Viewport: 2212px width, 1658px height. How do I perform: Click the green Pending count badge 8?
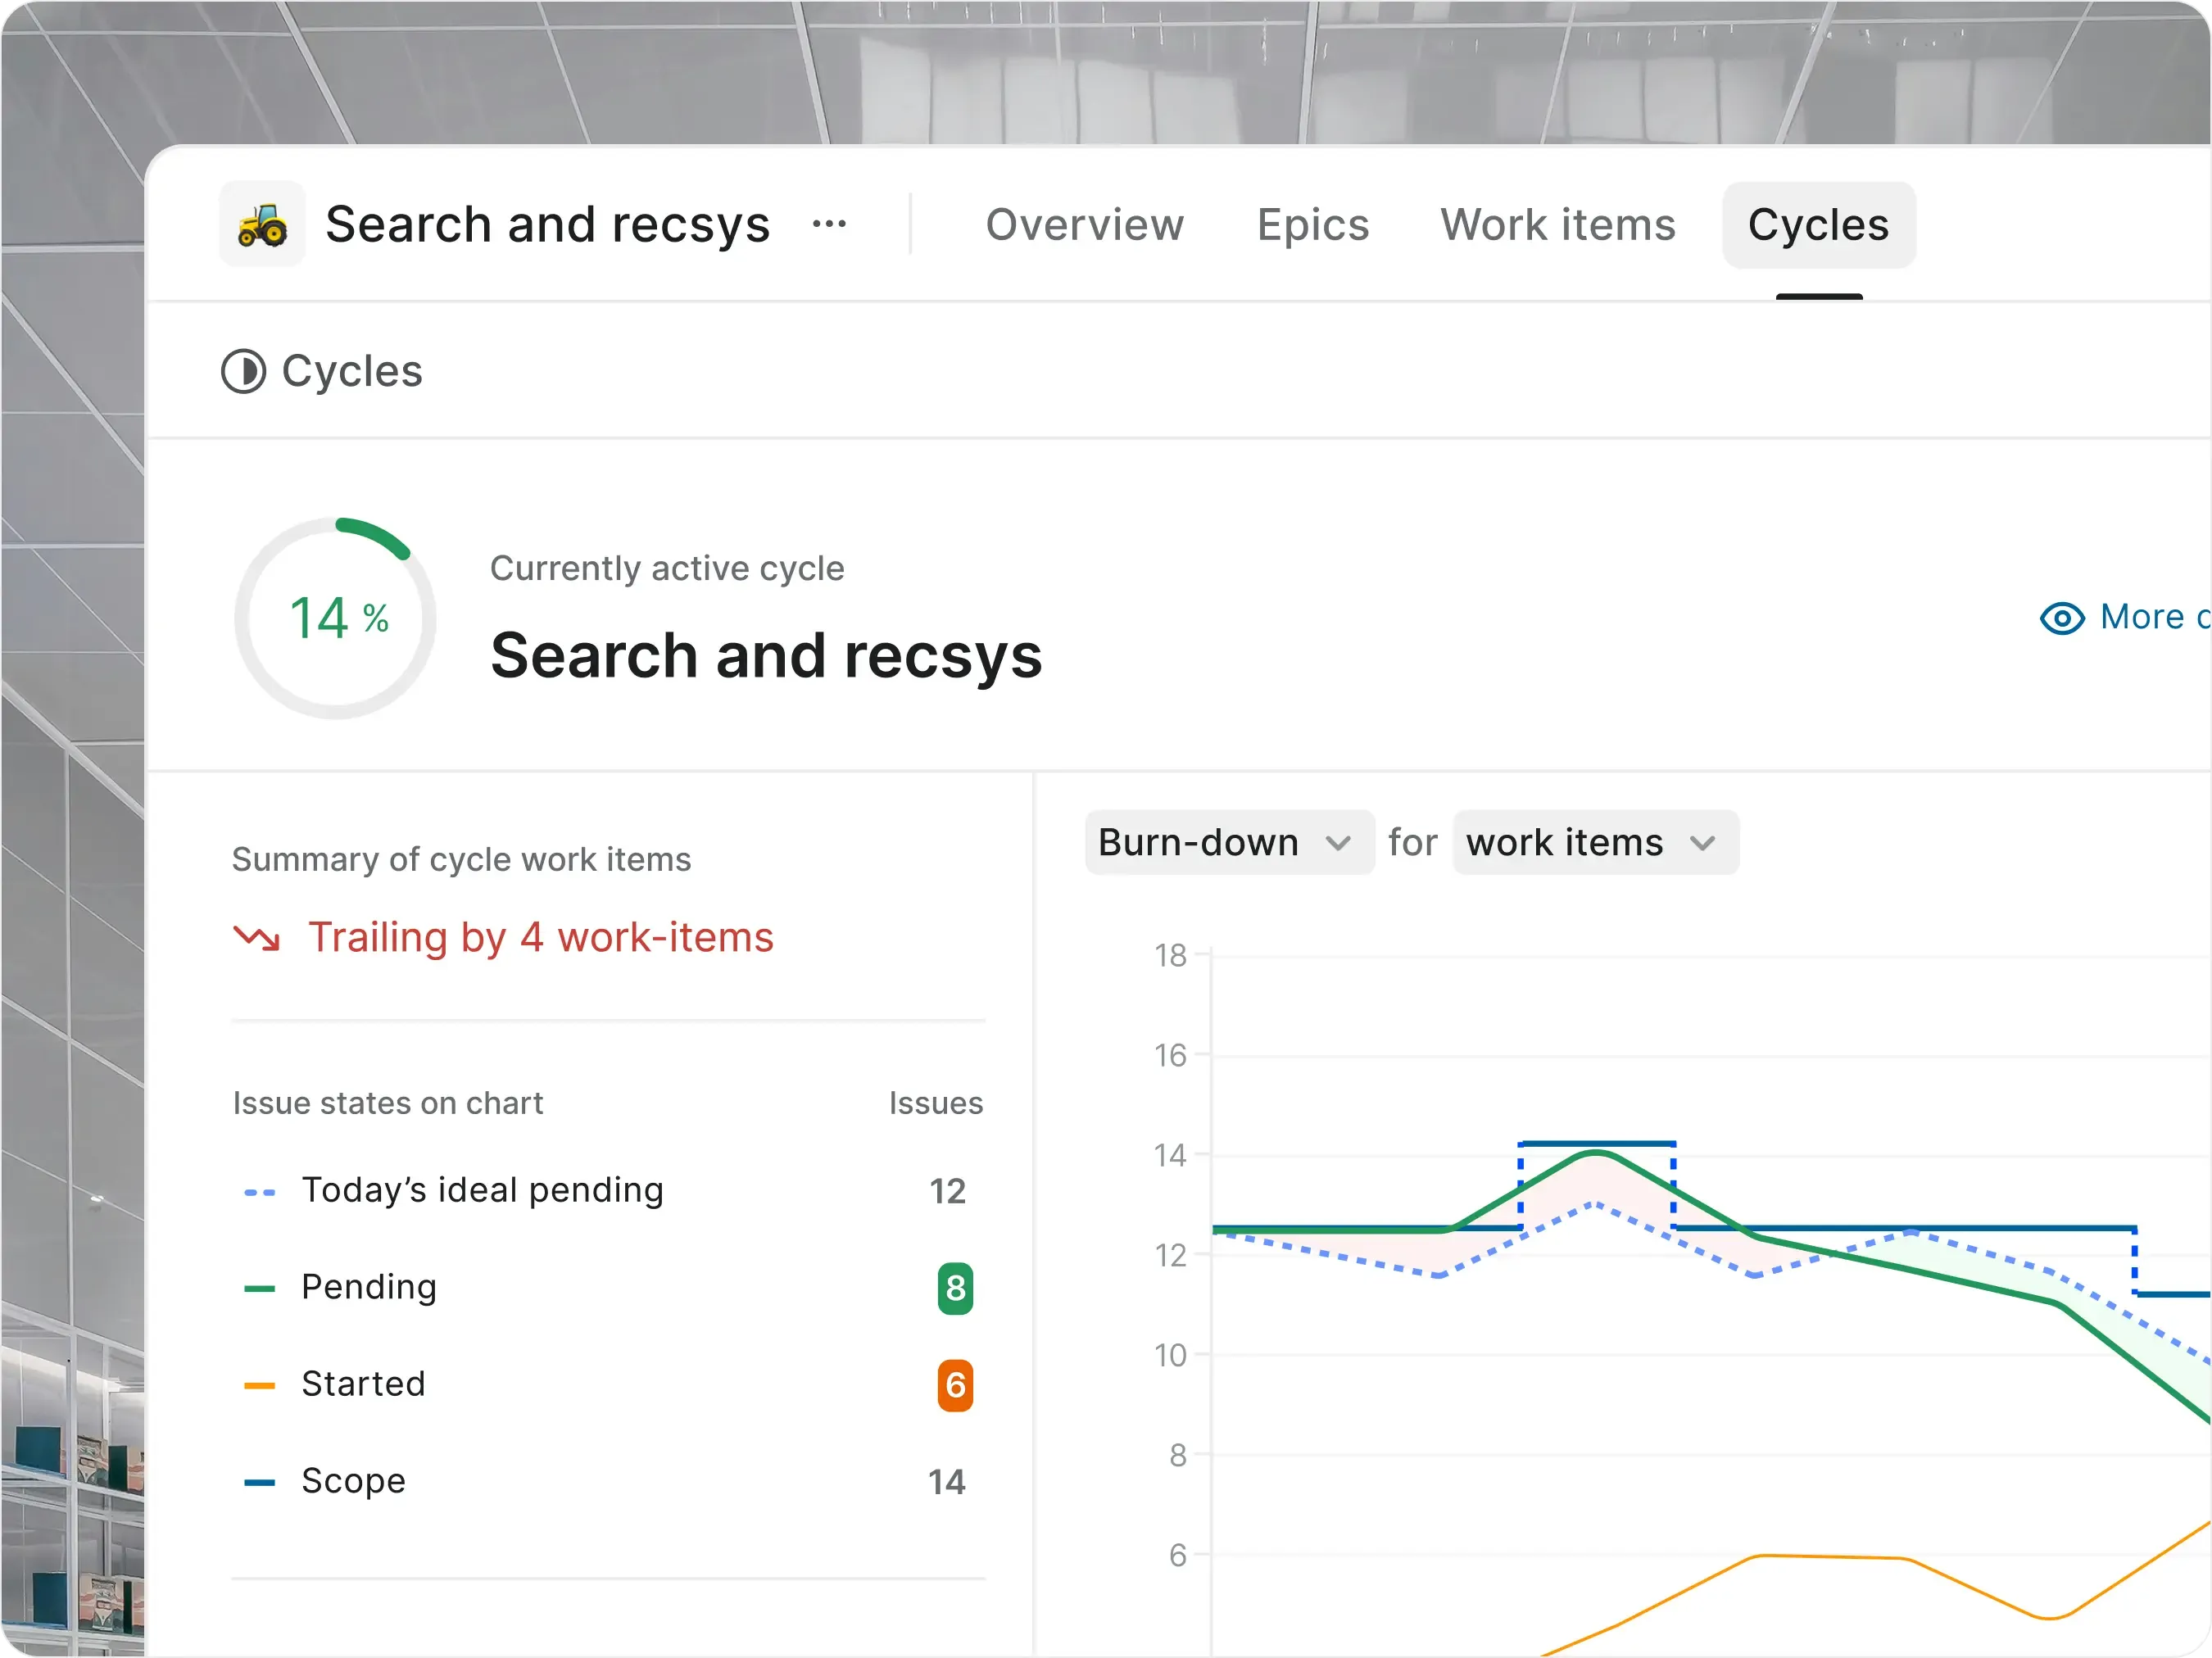pos(955,1288)
